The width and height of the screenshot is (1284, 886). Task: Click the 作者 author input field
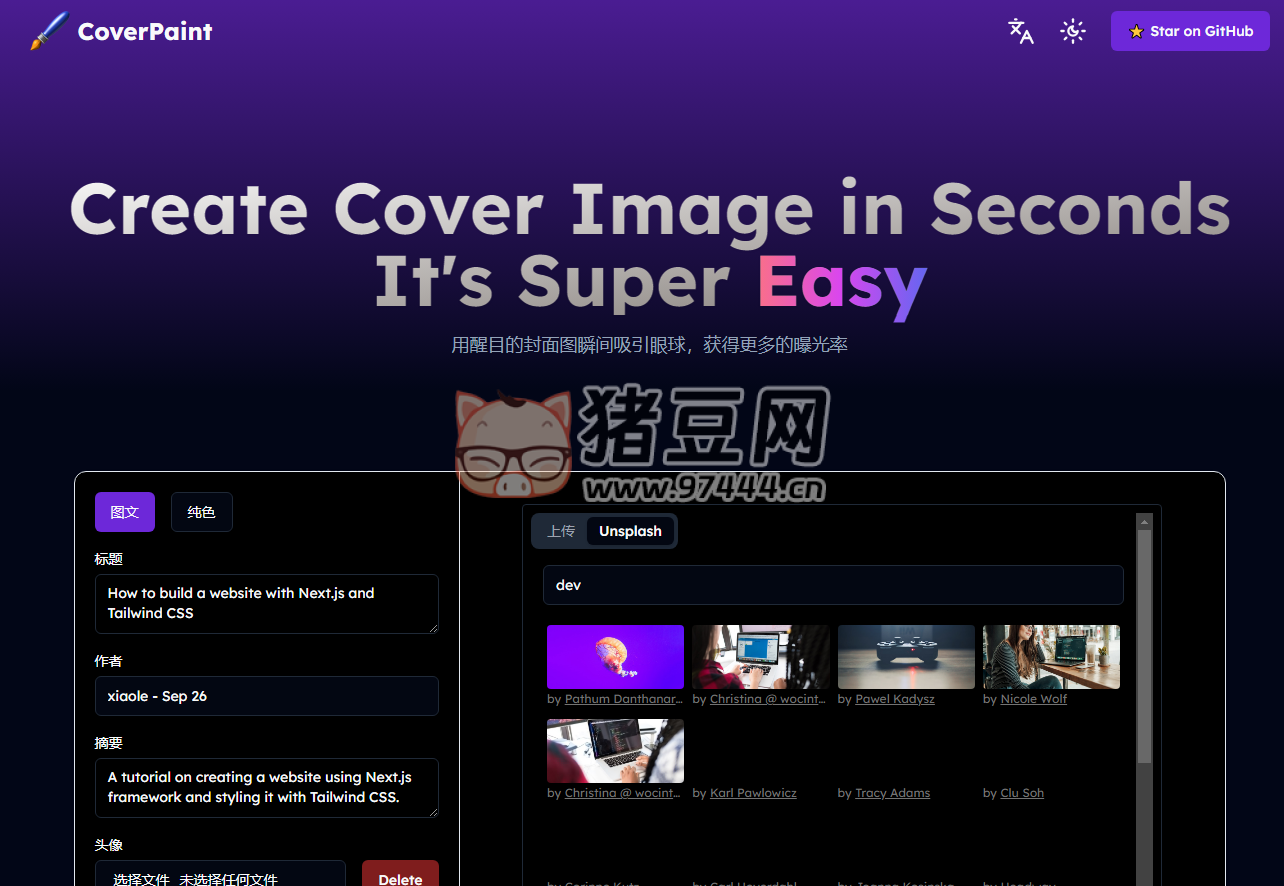266,696
